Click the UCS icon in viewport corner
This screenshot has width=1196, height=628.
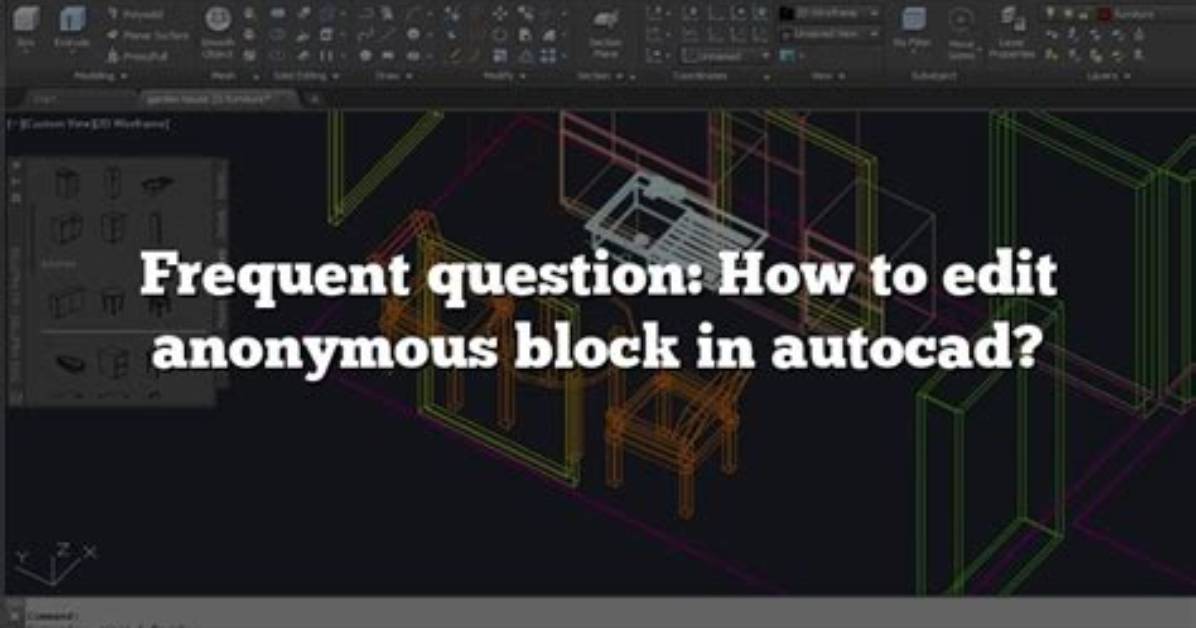55,563
